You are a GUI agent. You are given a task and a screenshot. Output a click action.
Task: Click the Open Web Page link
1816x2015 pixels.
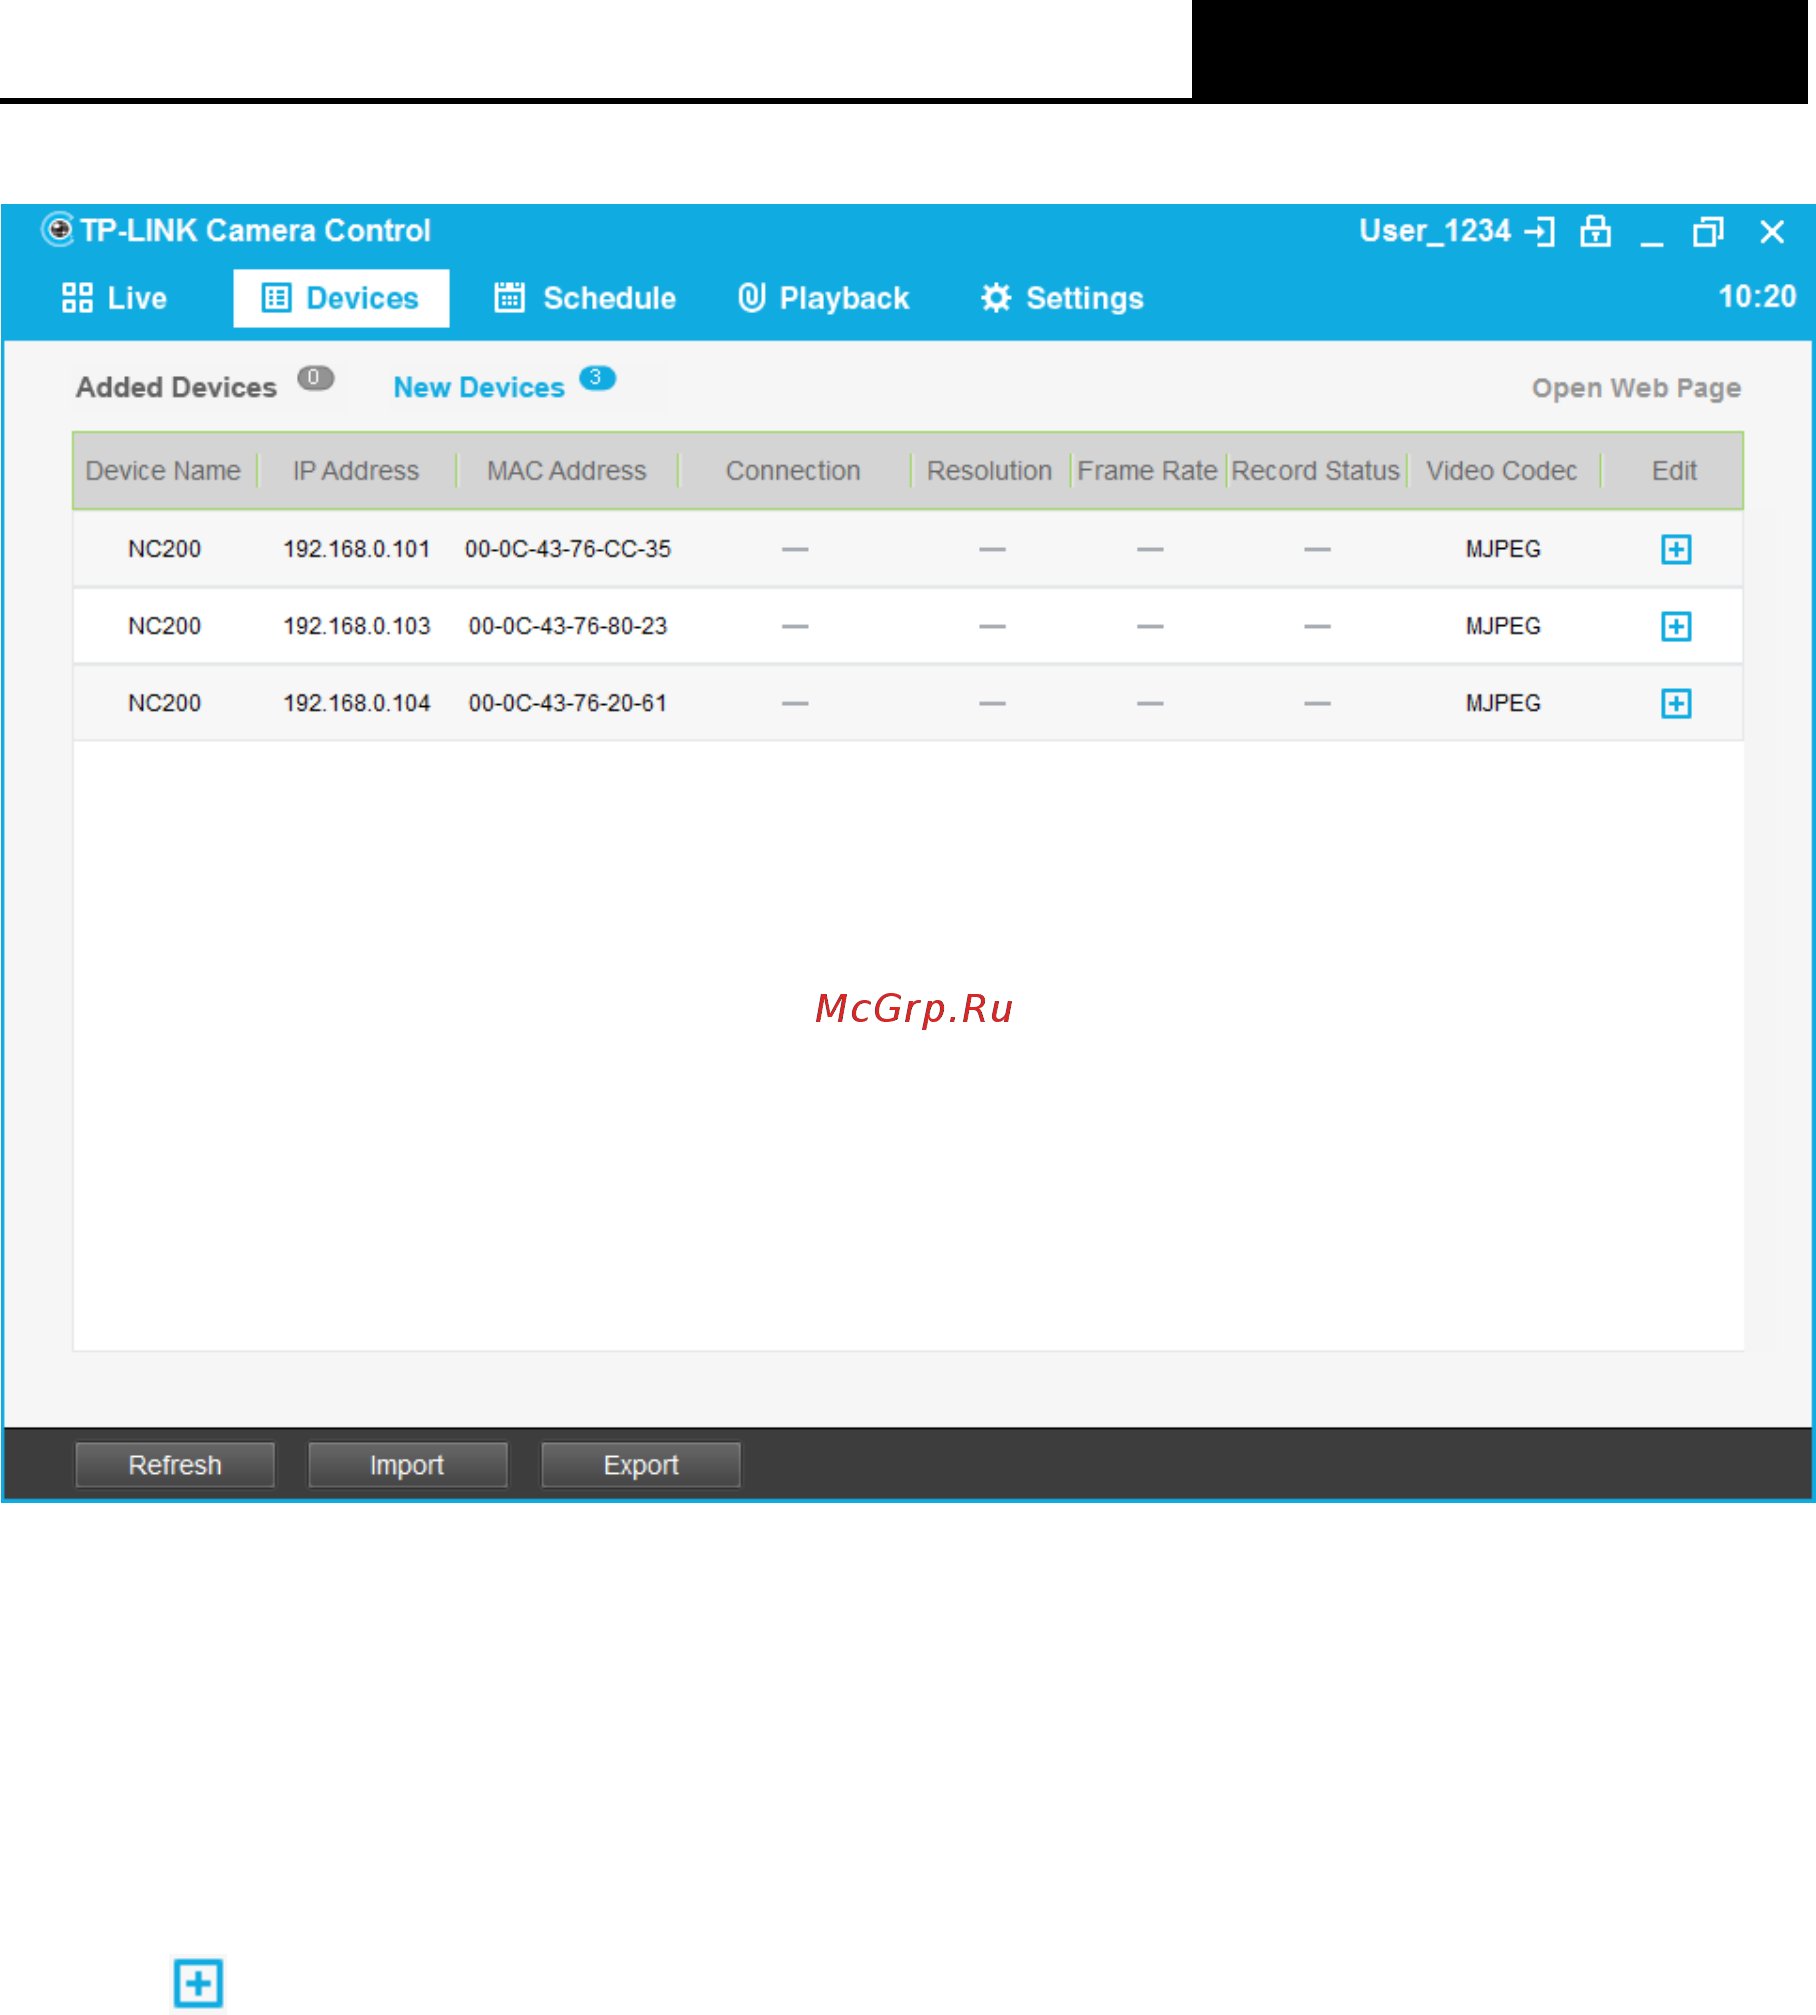(x=1636, y=388)
